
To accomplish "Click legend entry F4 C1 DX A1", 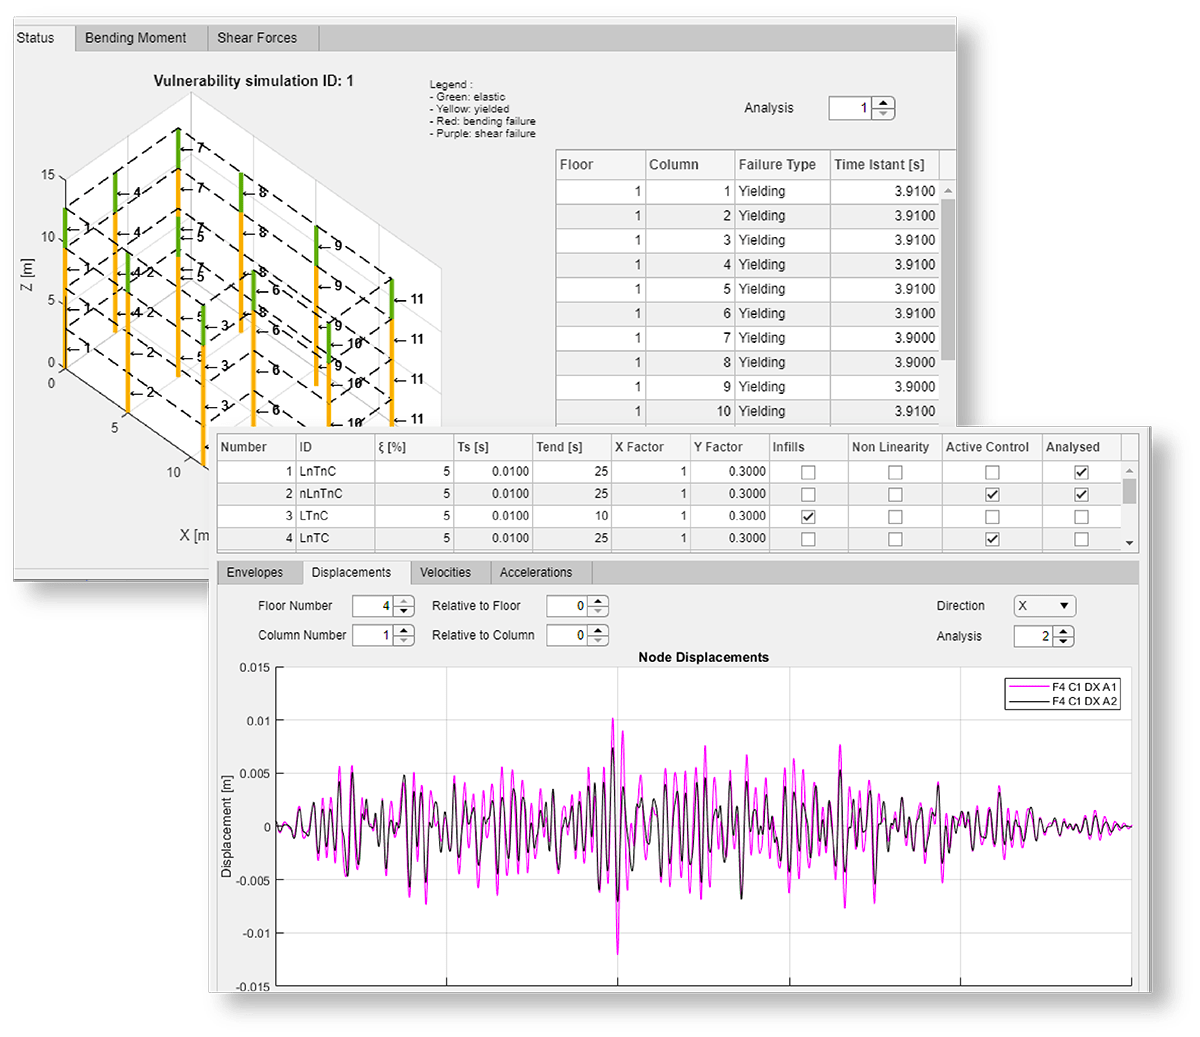I will point(1063,687).
